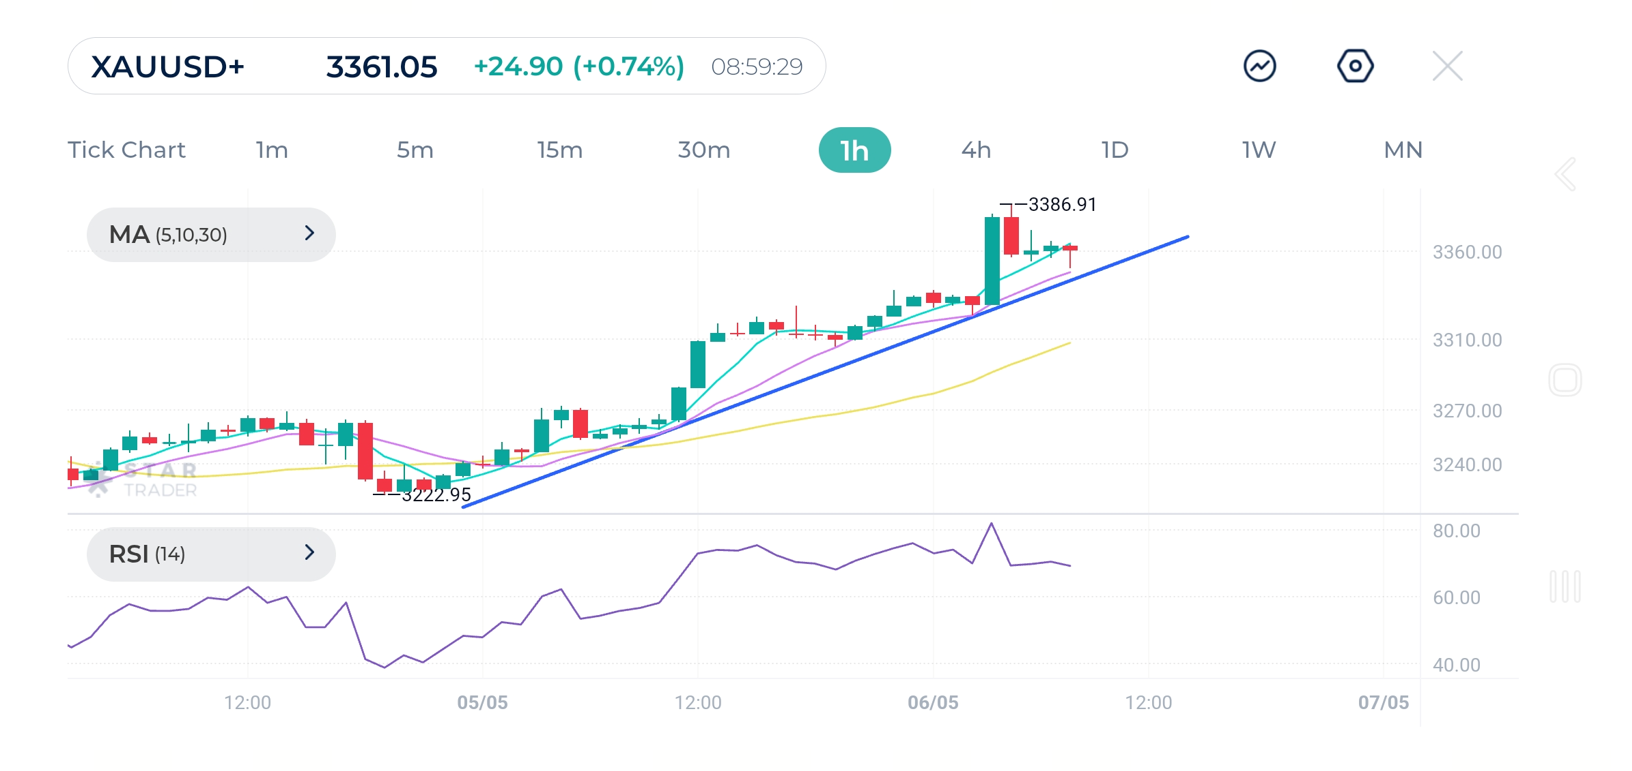Switch to Tick Chart view

[126, 150]
